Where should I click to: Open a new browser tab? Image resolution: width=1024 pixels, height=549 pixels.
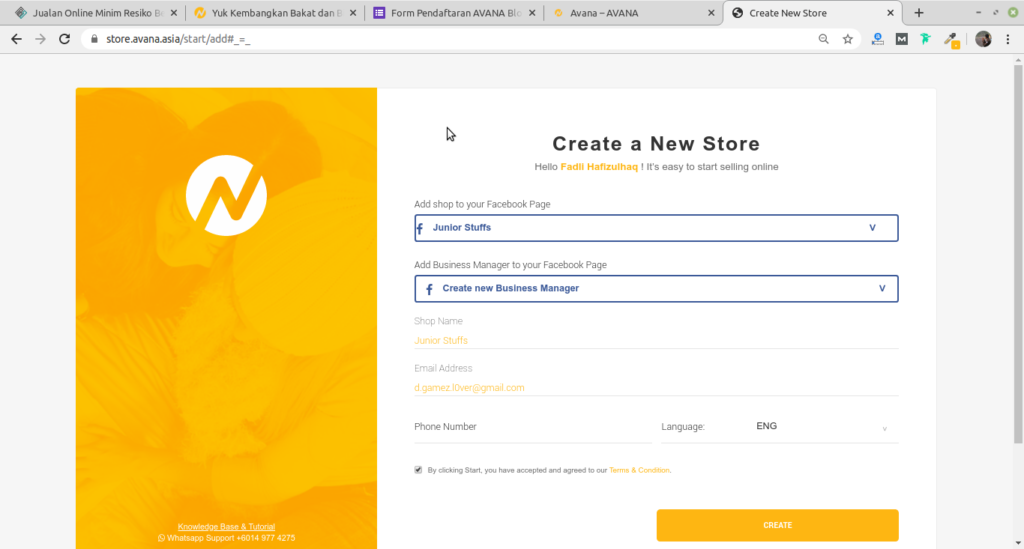click(919, 13)
